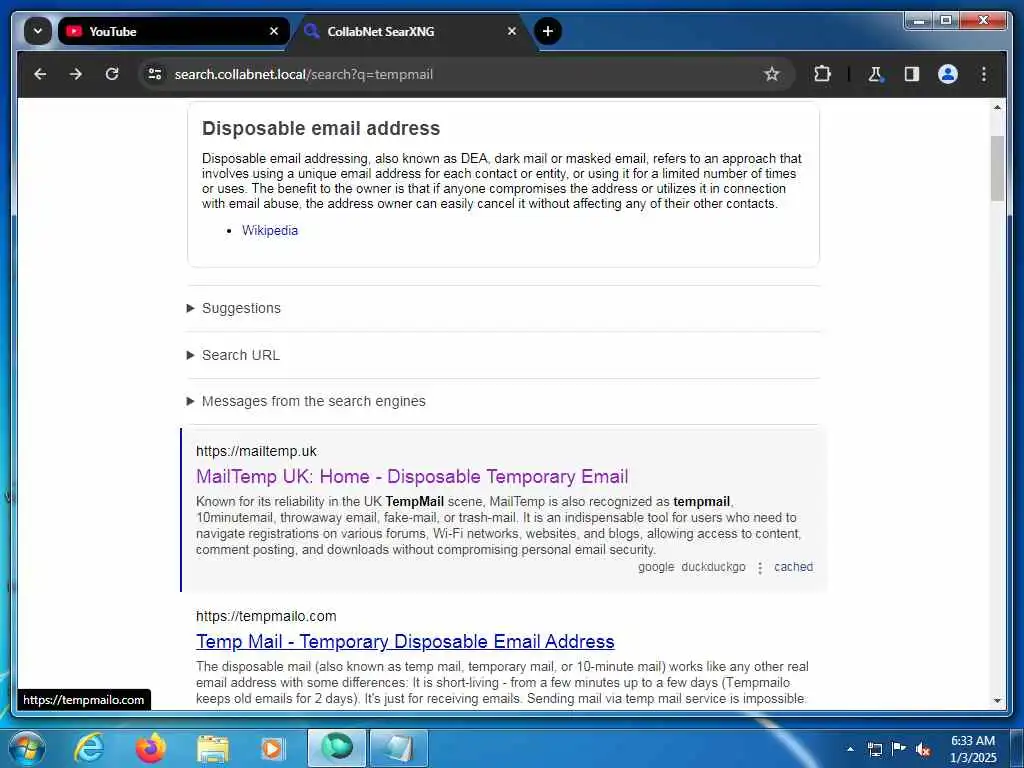The height and width of the screenshot is (768, 1024).
Task: Click the Disposable email address heading
Action: [x=321, y=129]
